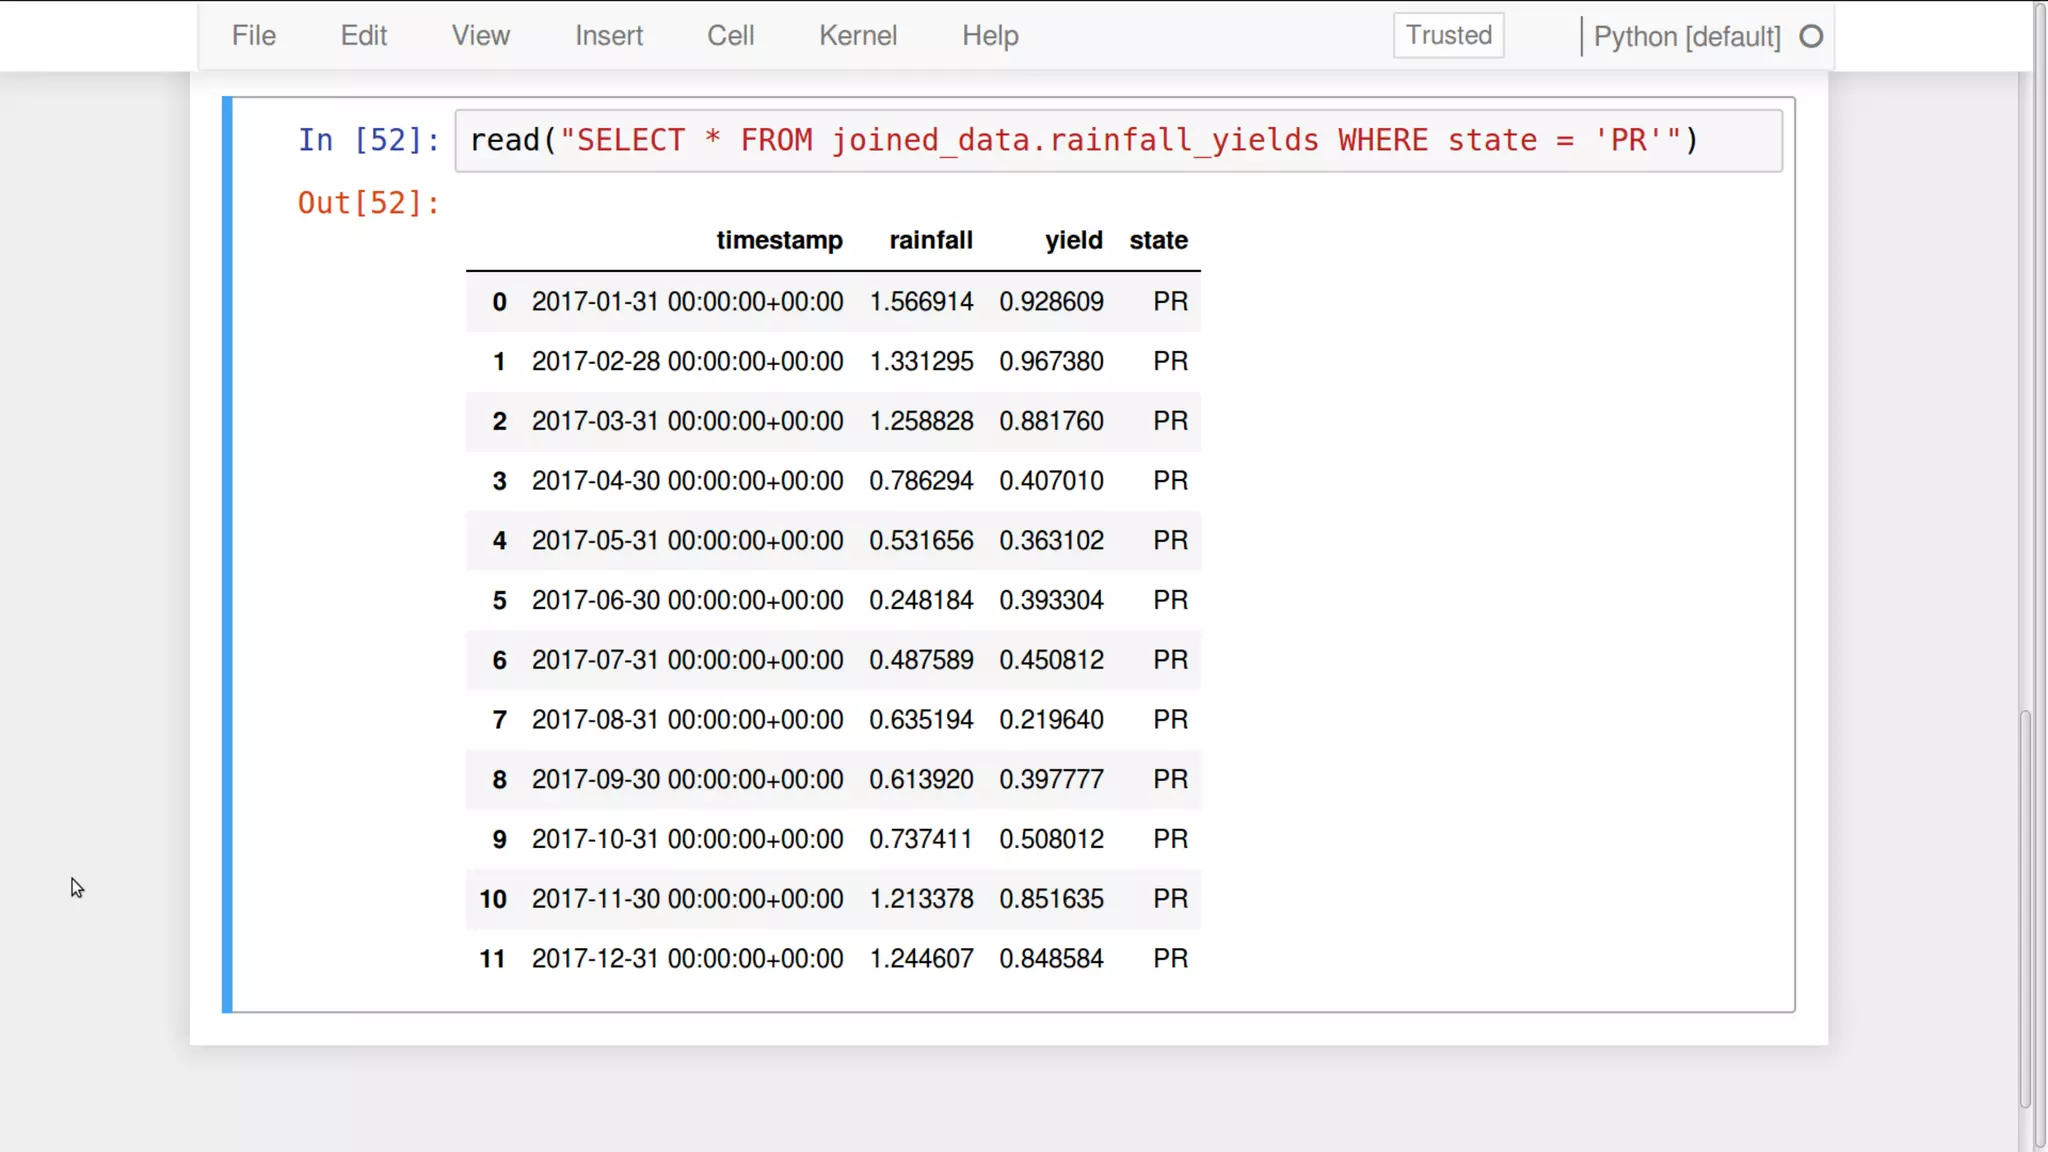Click the rainfall column header
The width and height of the screenshot is (2048, 1152).
pos(930,241)
